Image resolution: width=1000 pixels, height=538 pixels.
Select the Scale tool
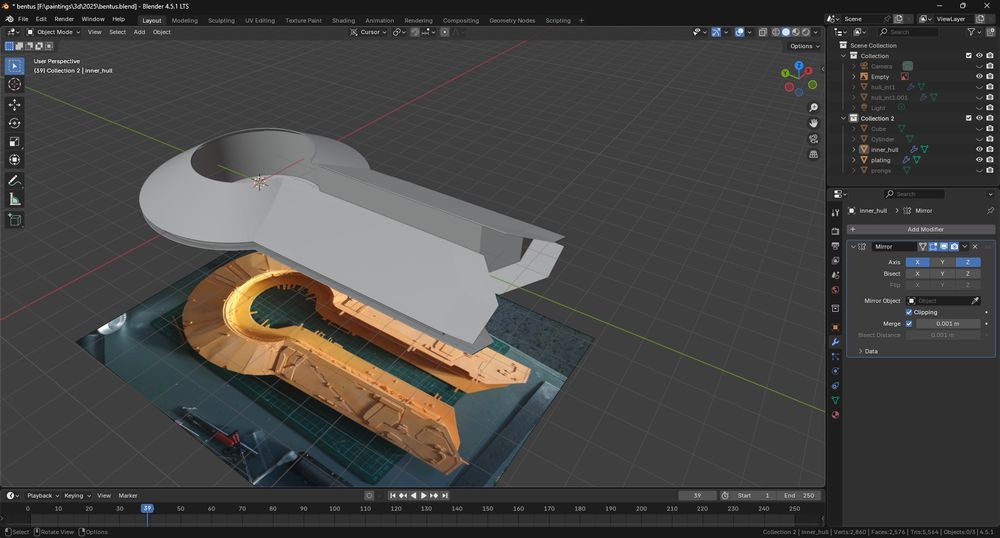(15, 141)
